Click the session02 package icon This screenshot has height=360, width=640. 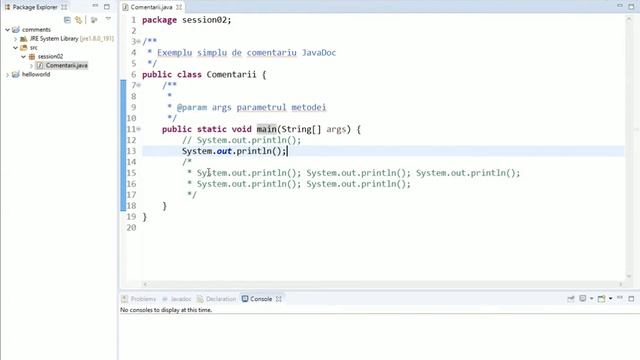[32, 56]
